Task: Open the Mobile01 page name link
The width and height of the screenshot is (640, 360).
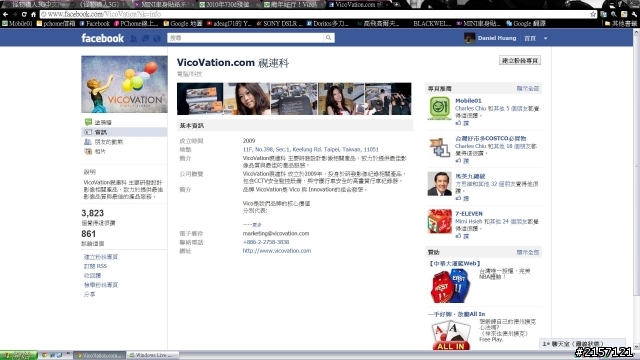Action: click(x=468, y=100)
